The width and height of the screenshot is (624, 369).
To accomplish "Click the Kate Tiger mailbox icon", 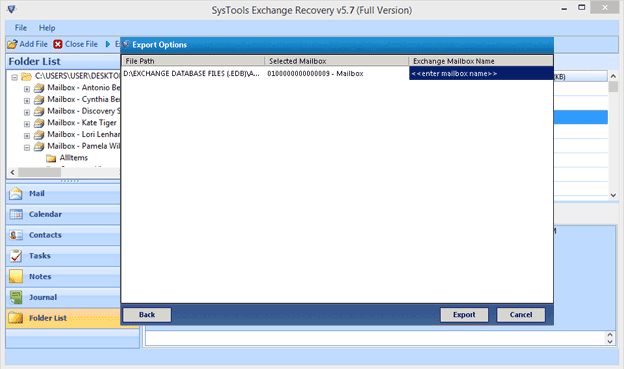I will (39, 123).
